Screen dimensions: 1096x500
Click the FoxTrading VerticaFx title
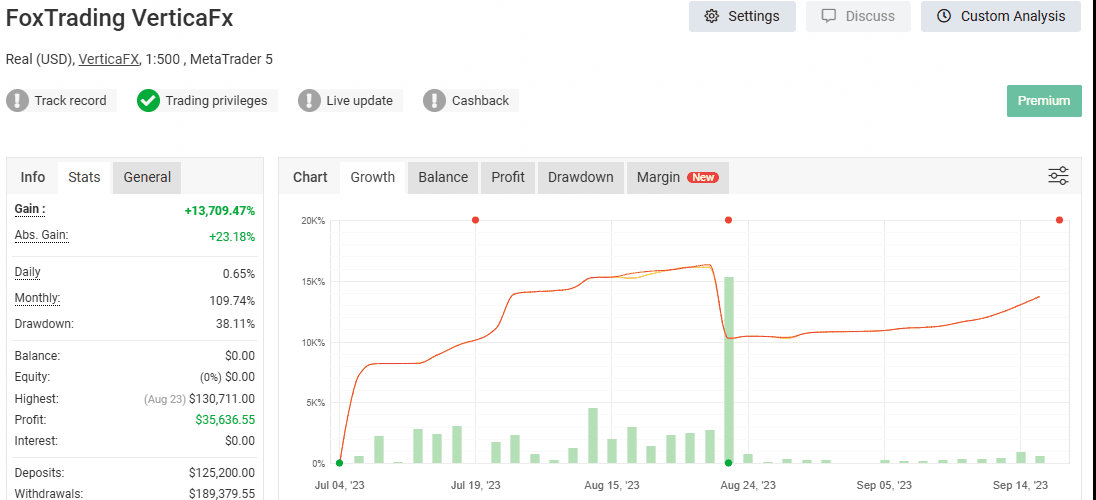click(120, 19)
